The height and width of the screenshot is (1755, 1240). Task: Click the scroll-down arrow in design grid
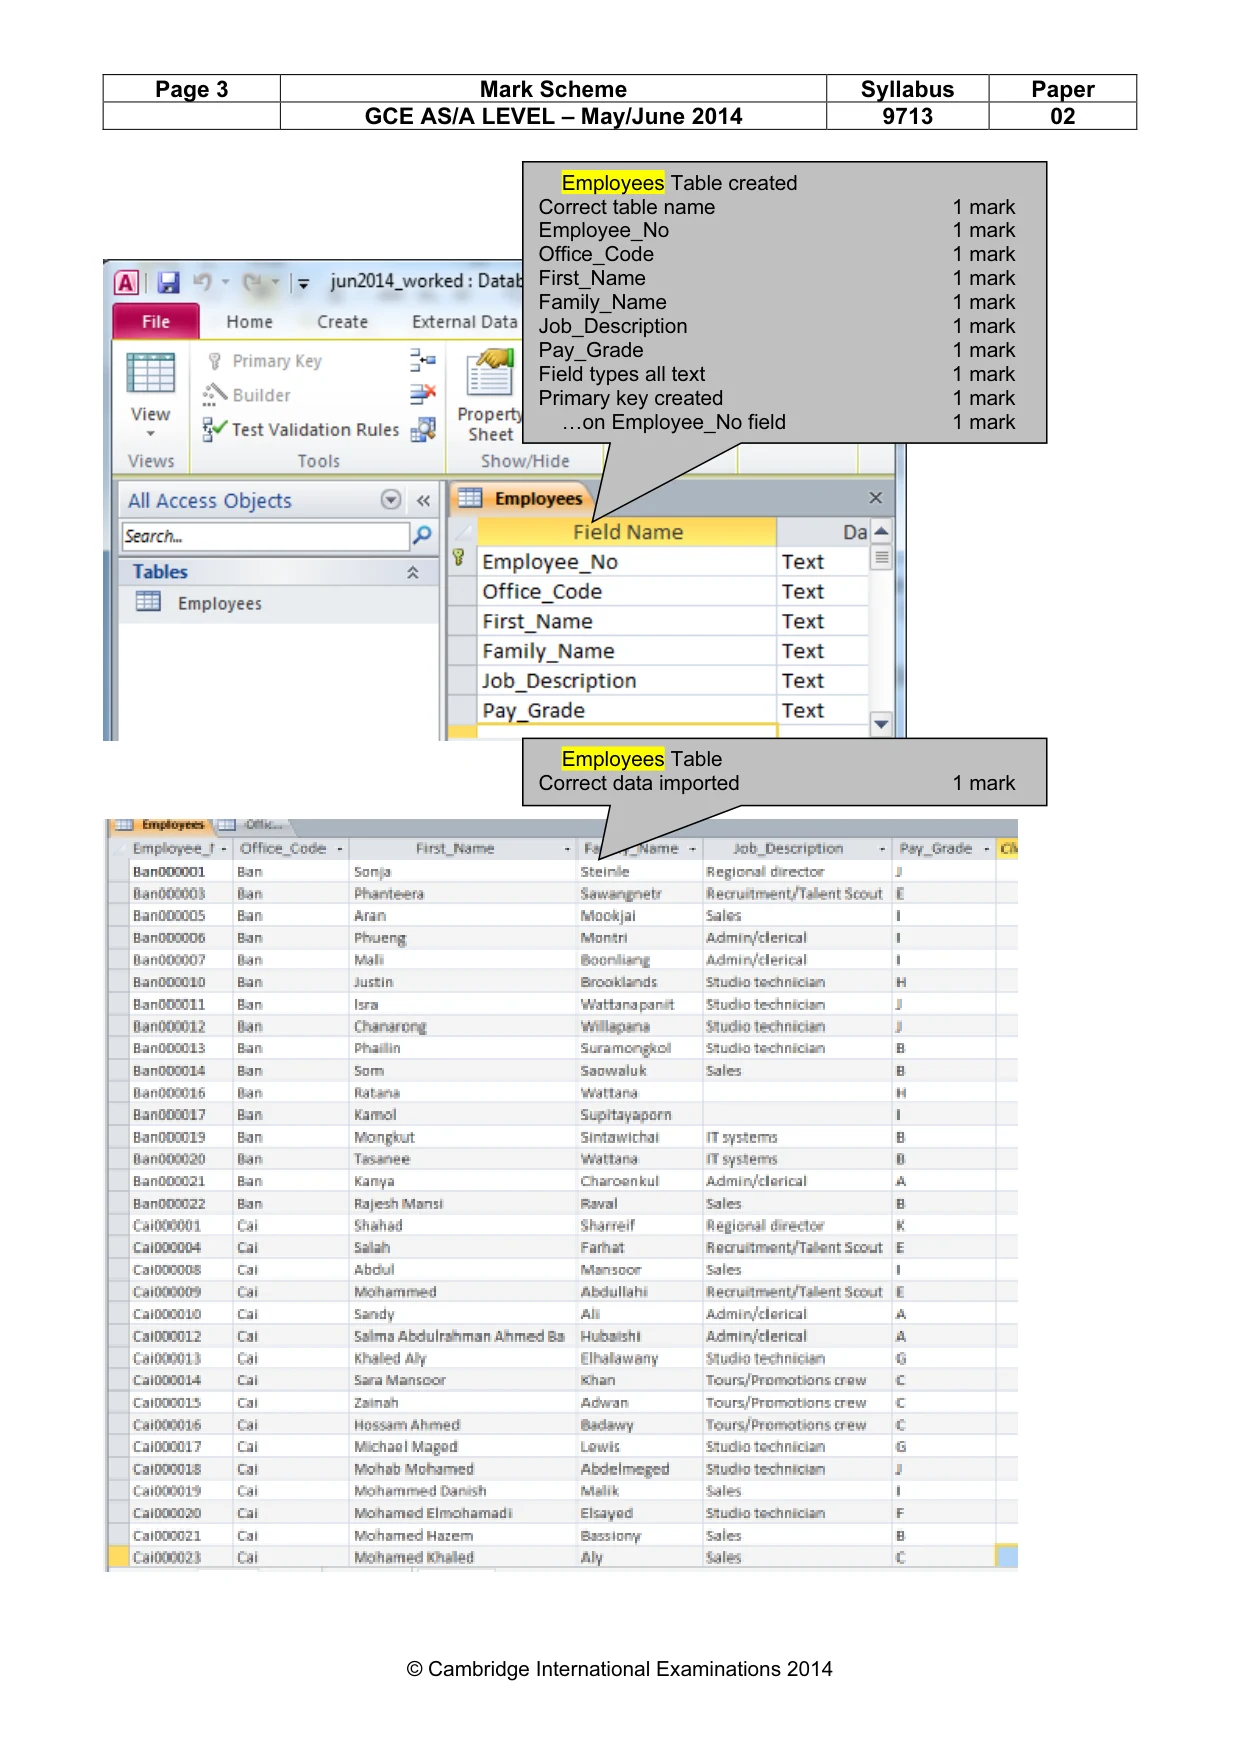[x=881, y=724]
